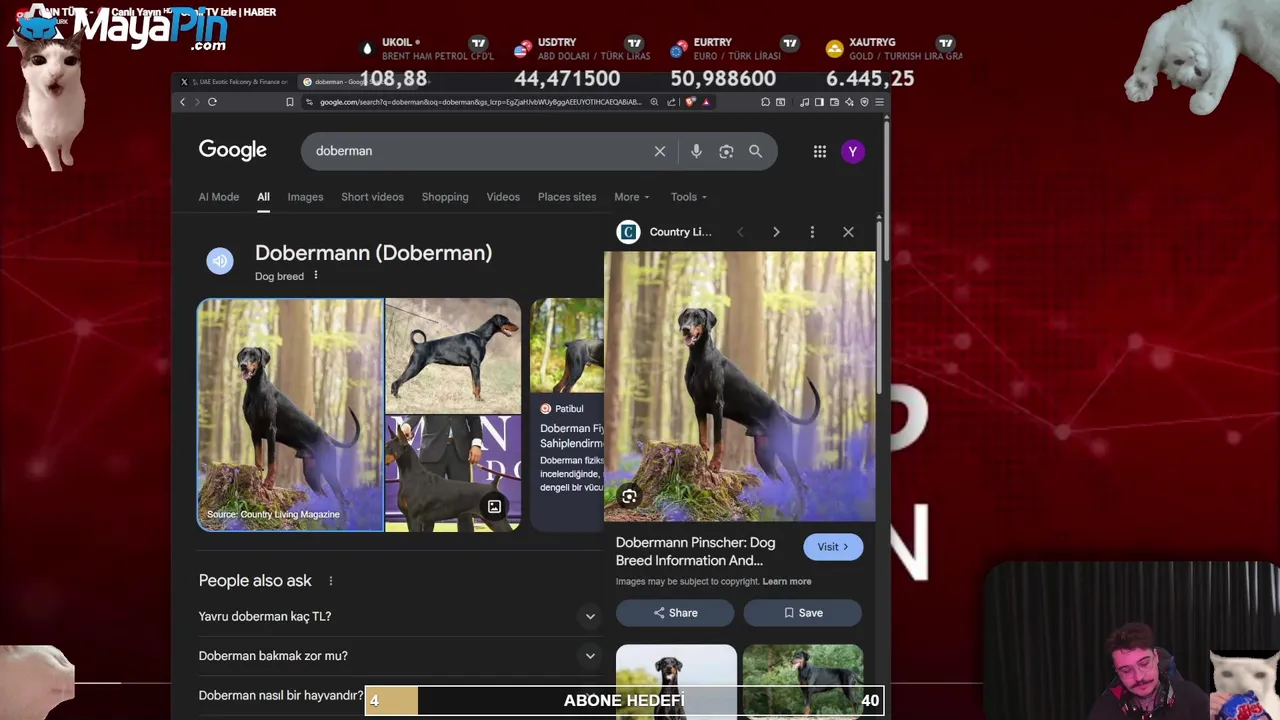The height and width of the screenshot is (720, 1280).
Task: Open preview panel three-dot menu
Action: 812,232
